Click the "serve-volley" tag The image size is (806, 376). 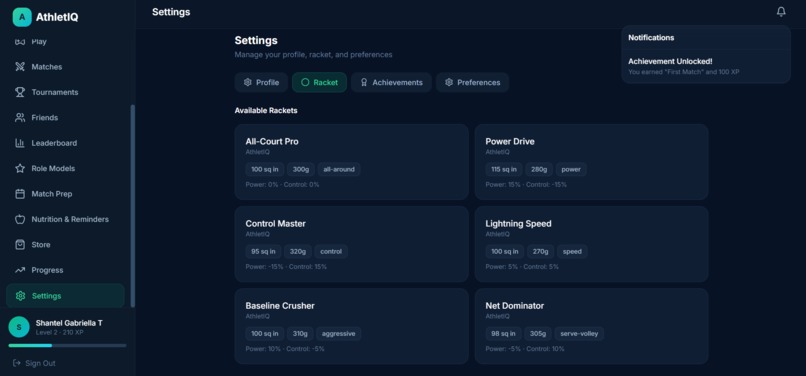[579, 334]
